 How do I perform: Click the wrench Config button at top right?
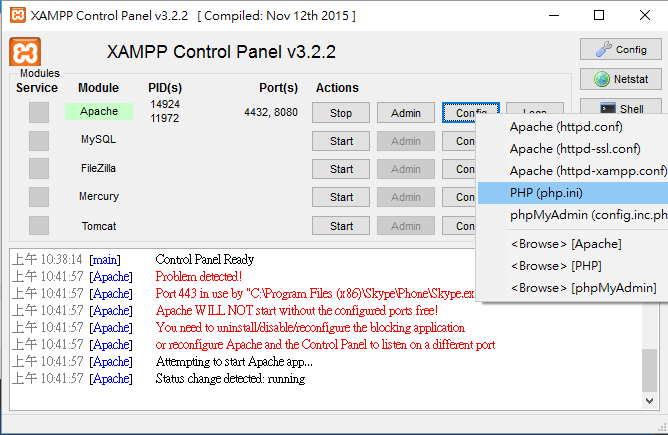621,49
